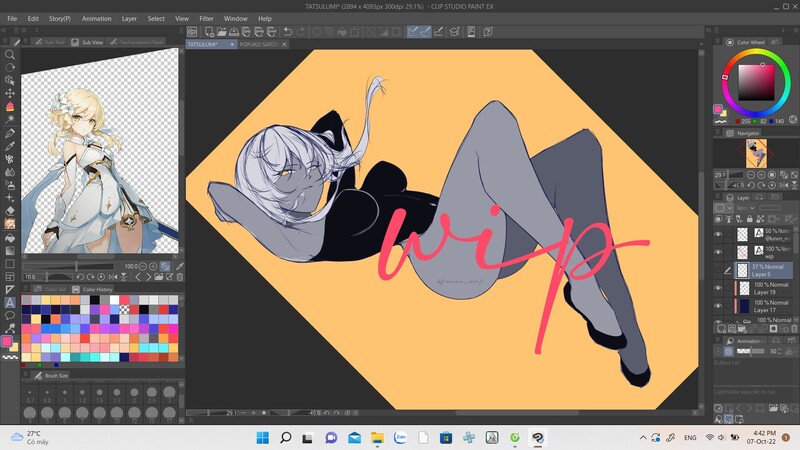Screen dimensions: 800x450
Task: Click the Undo arrow in command bar
Action: pyautogui.click(x=288, y=32)
